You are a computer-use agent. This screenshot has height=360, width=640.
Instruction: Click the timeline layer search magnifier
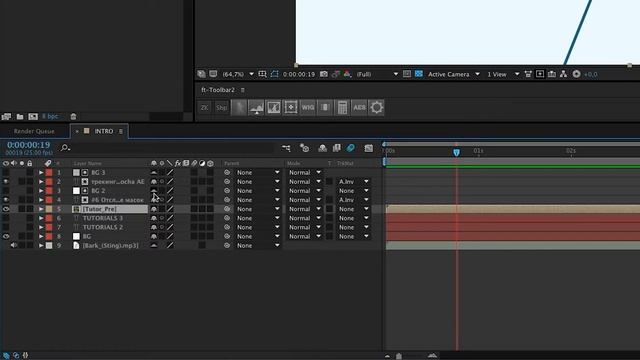pyautogui.click(x=65, y=148)
